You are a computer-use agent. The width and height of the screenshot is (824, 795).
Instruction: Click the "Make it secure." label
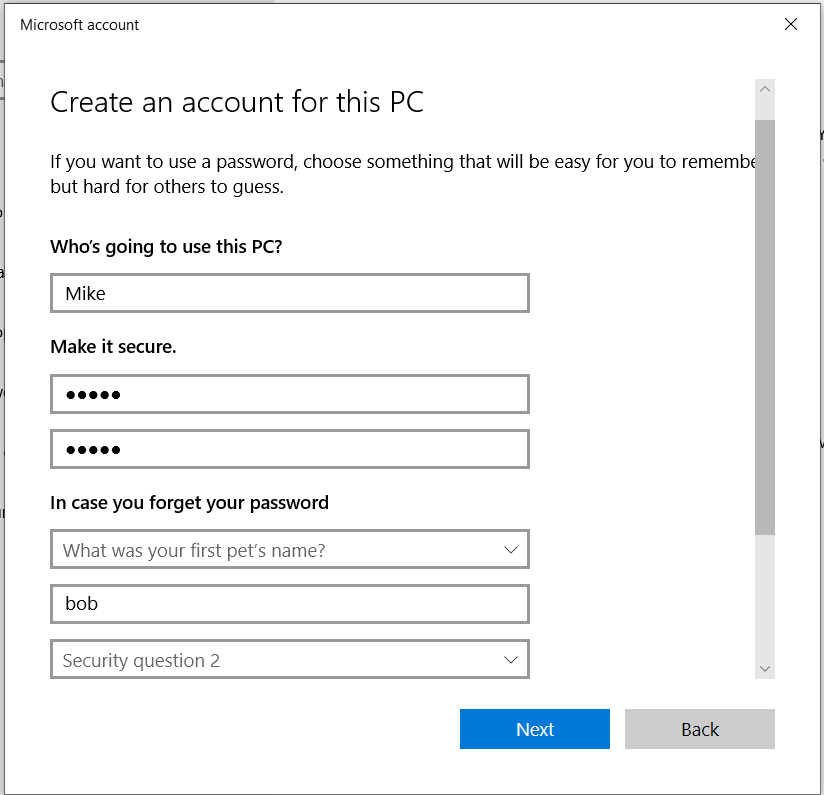(x=113, y=347)
